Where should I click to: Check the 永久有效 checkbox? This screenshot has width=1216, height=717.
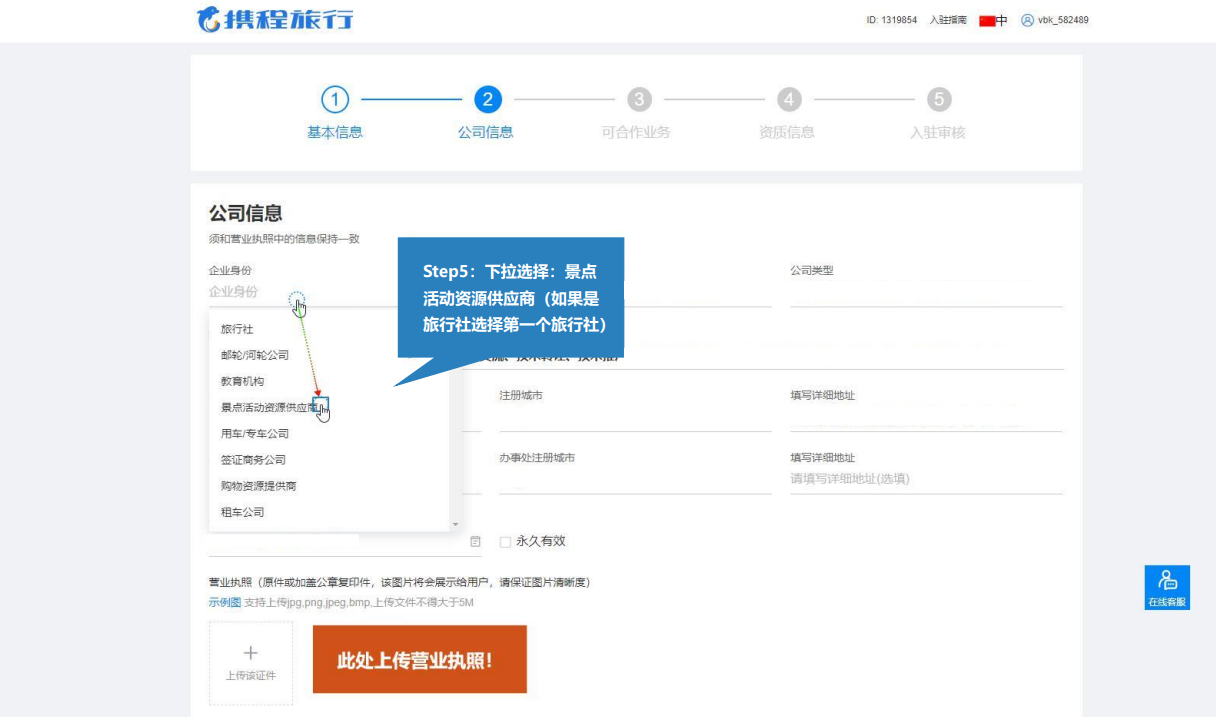coord(505,542)
